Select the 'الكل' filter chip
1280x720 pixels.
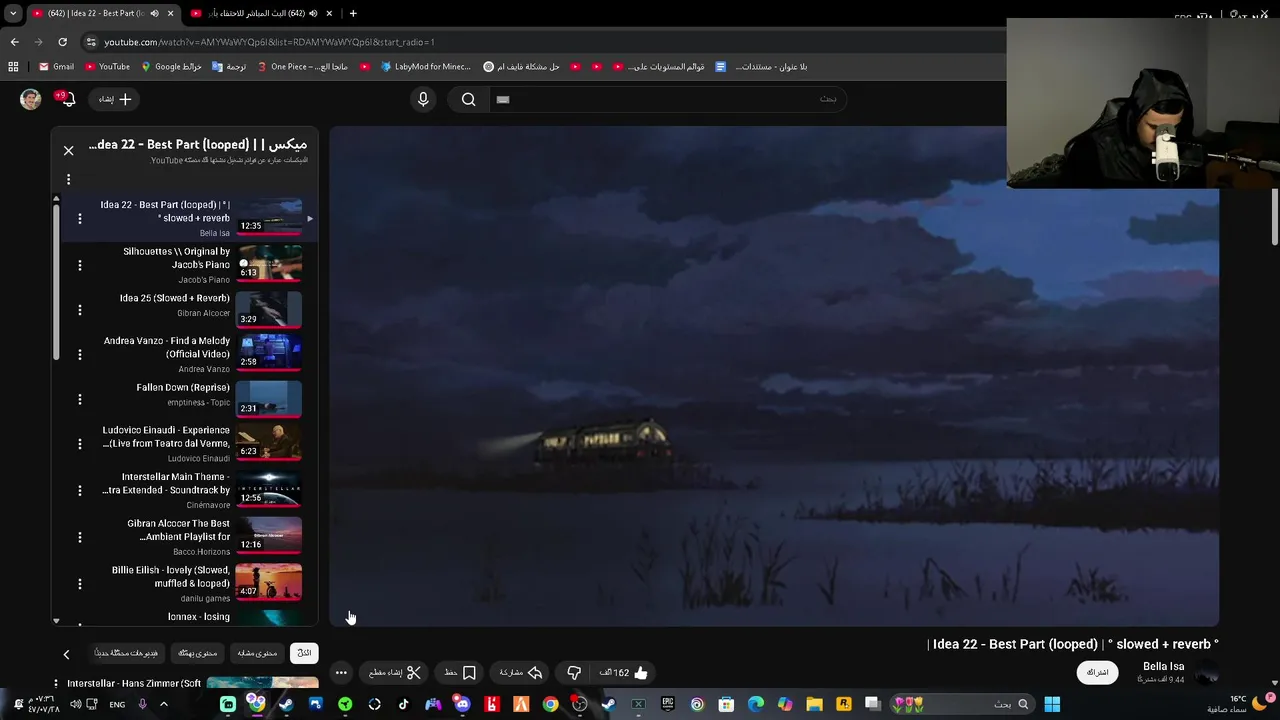[304, 653]
